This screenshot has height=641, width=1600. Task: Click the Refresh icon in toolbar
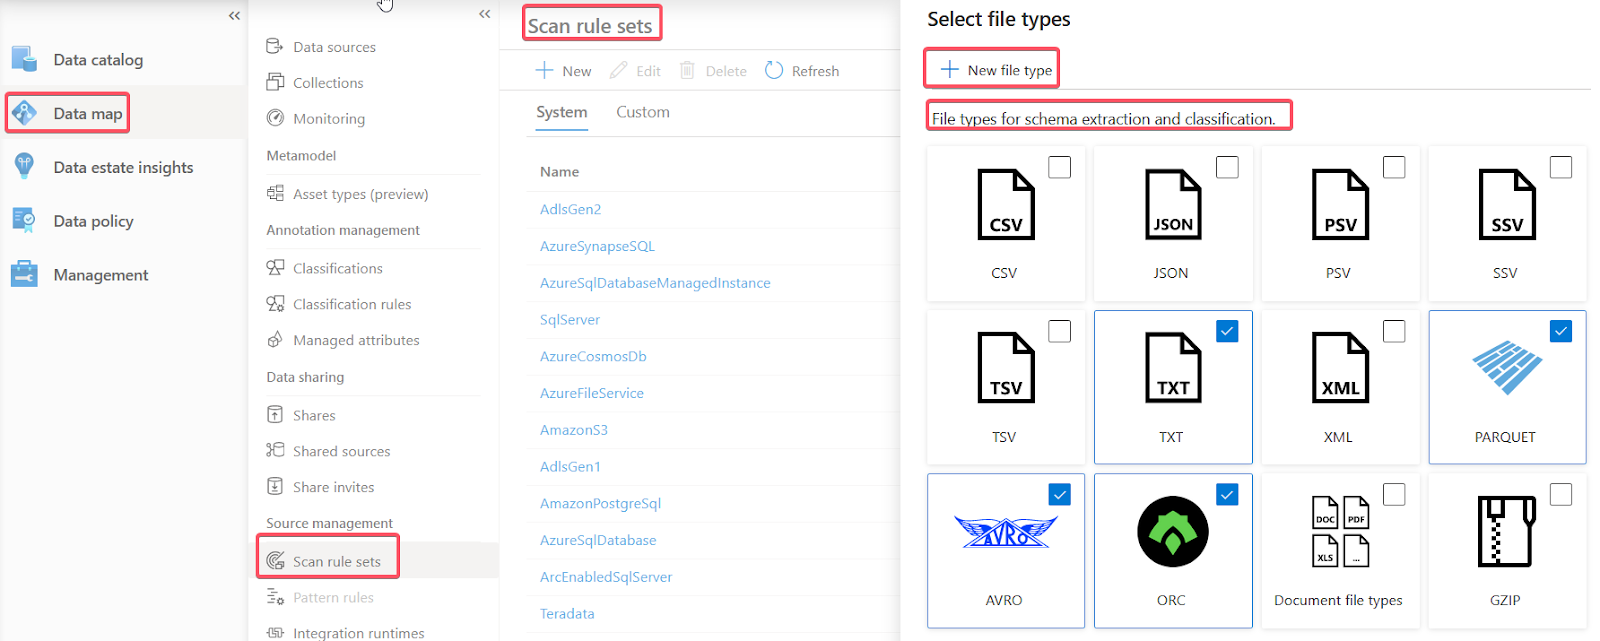[x=774, y=71]
